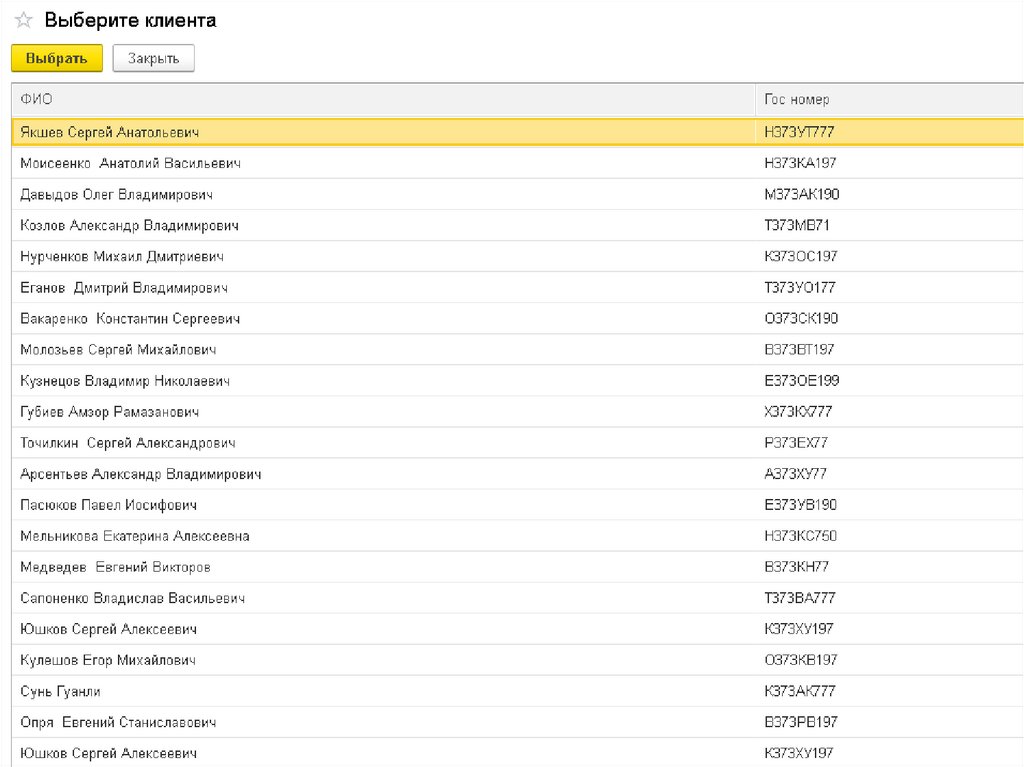Click plate number Т373ВА777
This screenshot has height=767, width=1024.
[799, 597]
